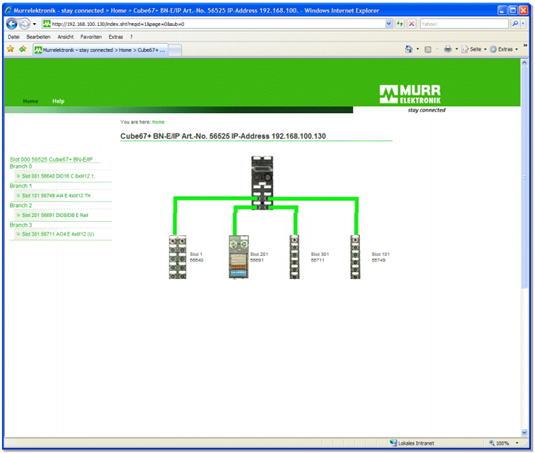Click the Stop loading X icon
535x453 pixels.
click(x=411, y=24)
